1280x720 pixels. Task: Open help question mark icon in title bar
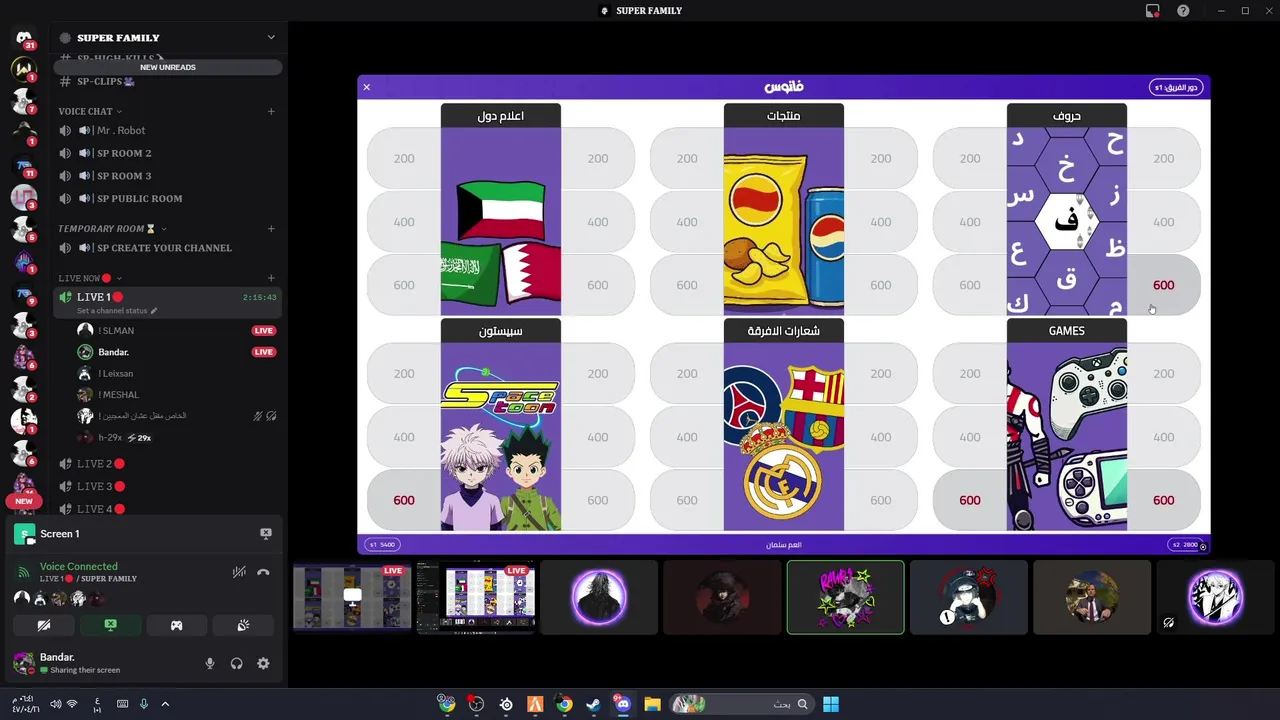click(1183, 11)
